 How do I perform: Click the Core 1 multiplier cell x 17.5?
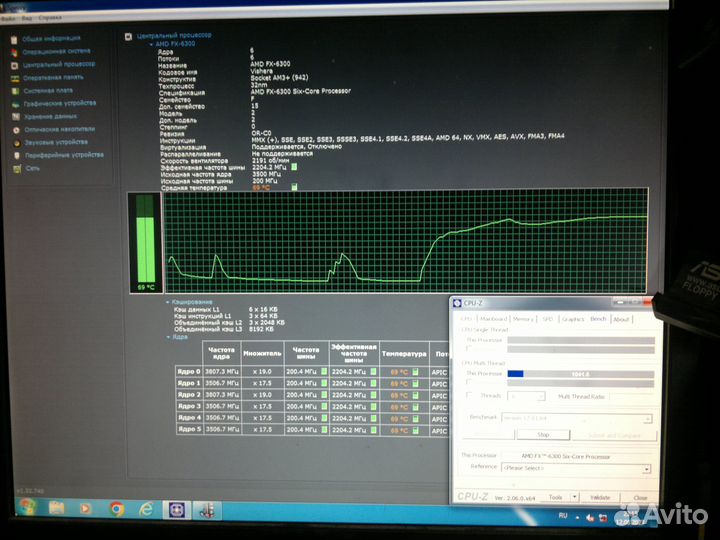tap(262, 383)
